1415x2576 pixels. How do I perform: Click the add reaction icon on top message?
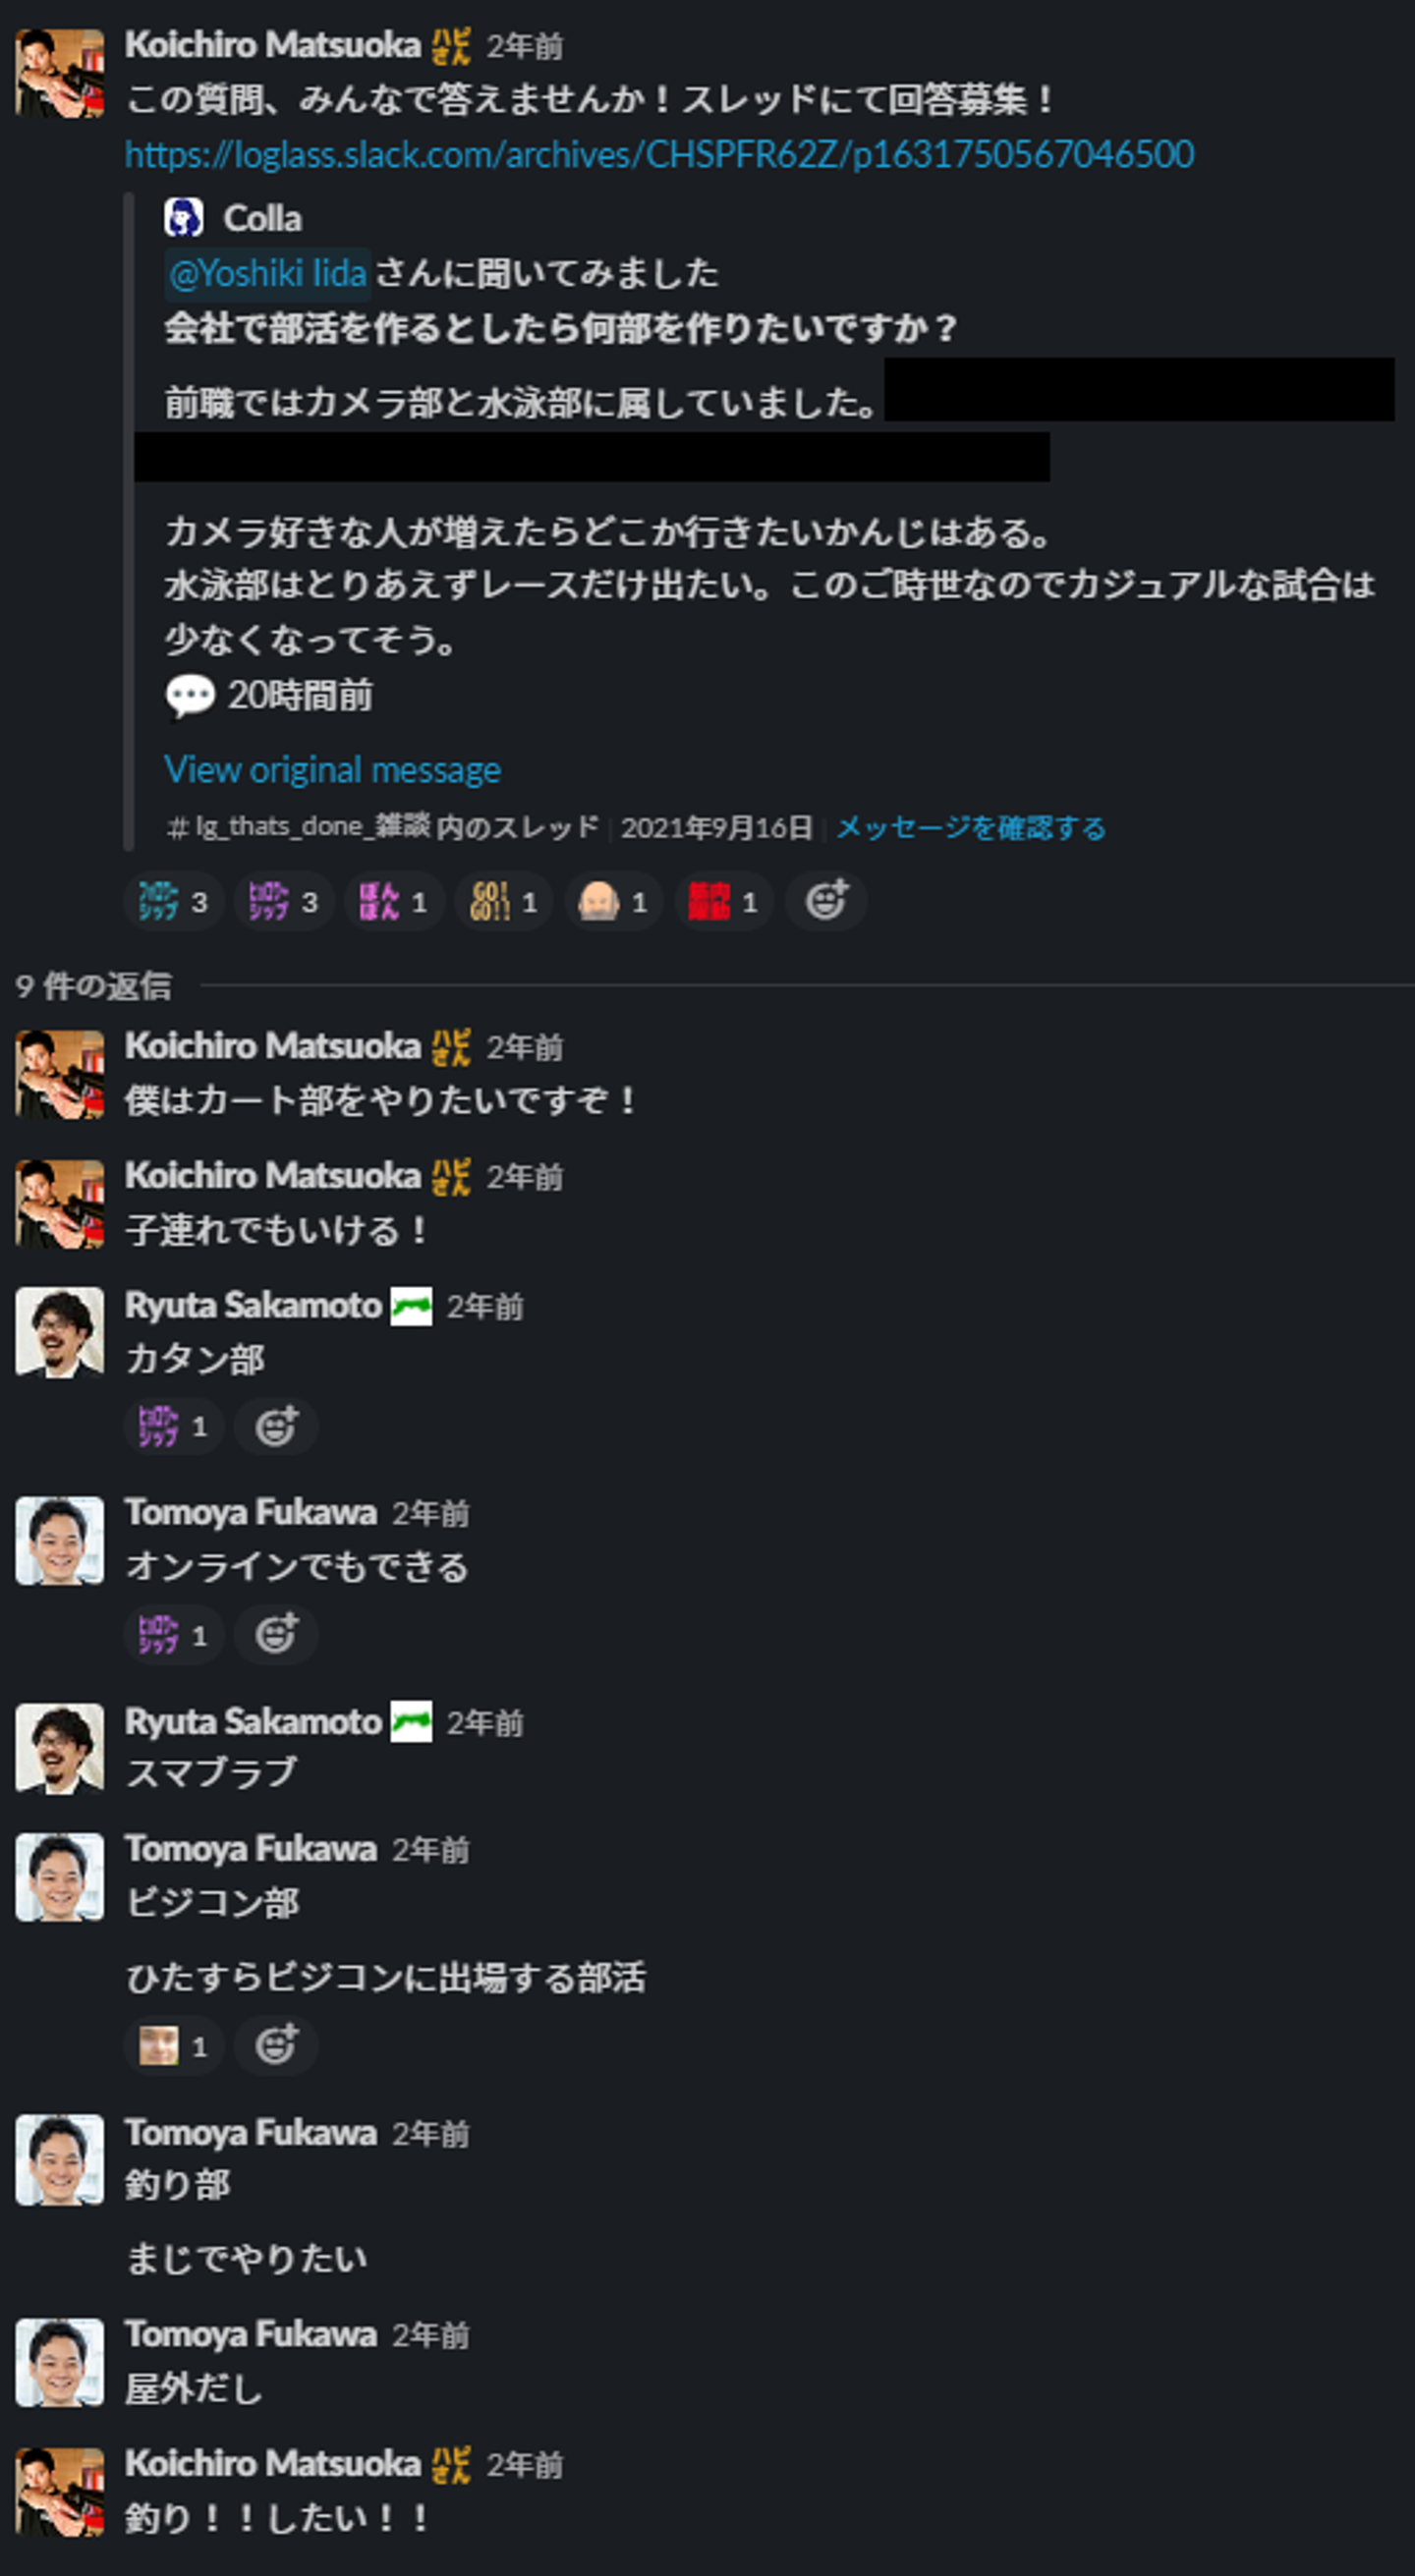(x=826, y=901)
